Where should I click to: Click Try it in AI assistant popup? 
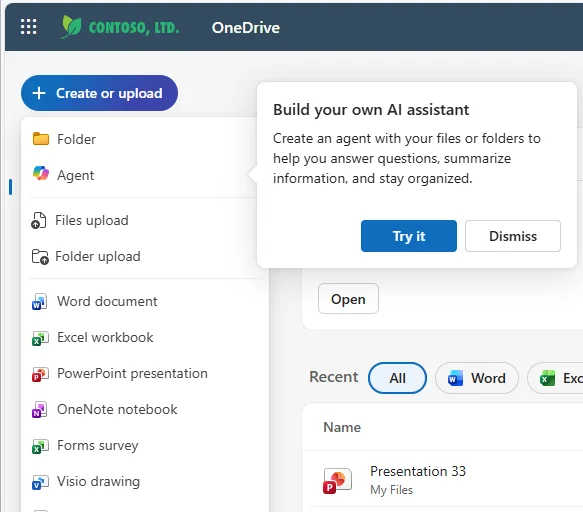point(409,236)
